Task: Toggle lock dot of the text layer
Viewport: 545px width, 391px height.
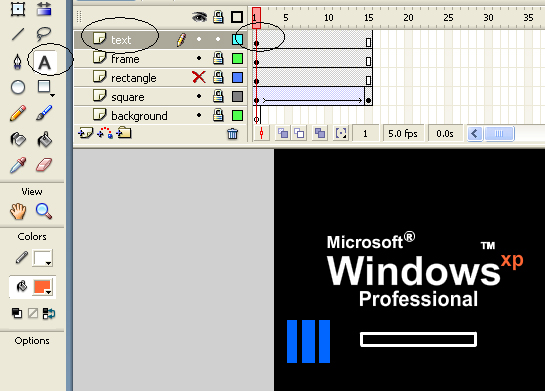Action: pyautogui.click(x=218, y=39)
